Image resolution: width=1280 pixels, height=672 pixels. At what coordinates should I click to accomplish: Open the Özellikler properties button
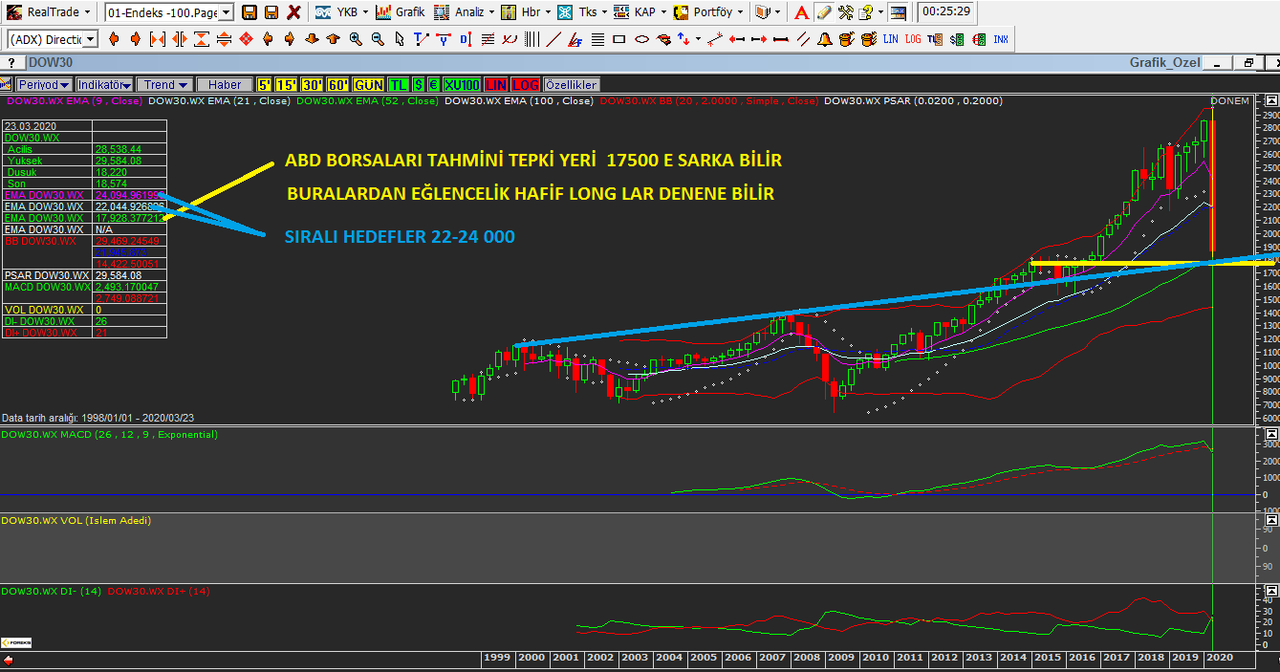pyautogui.click(x=571, y=85)
